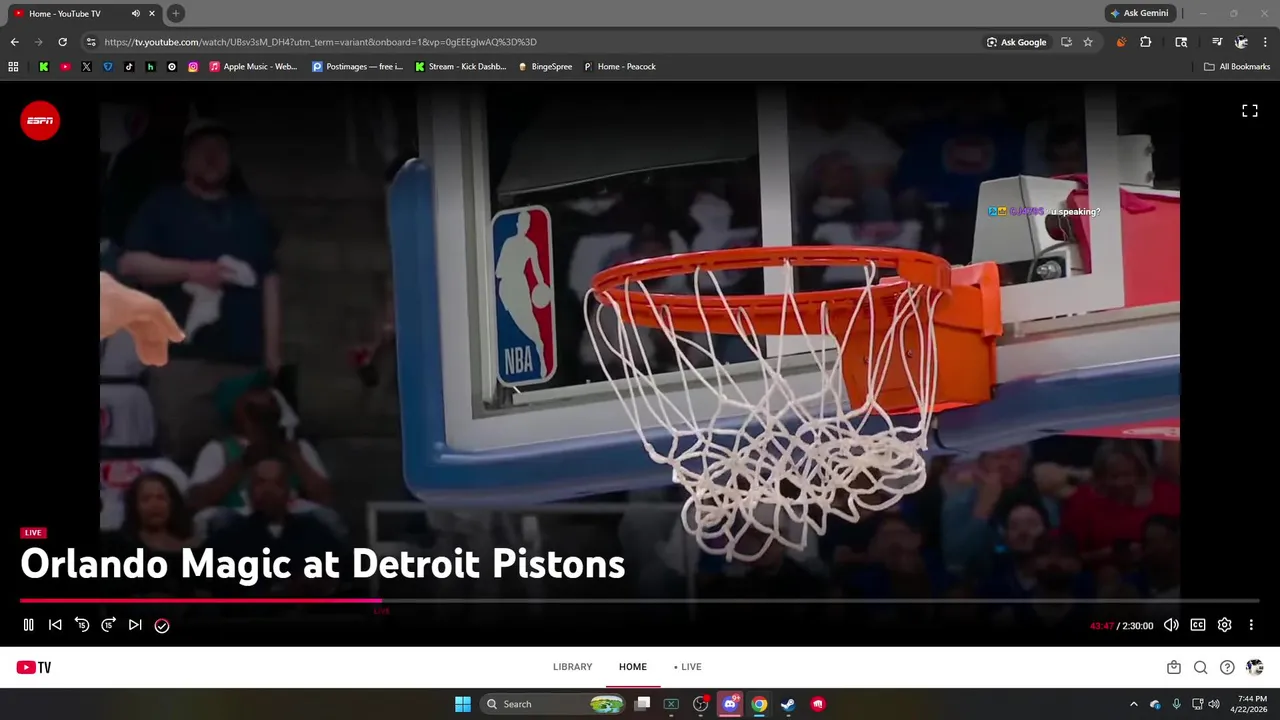
Task: Open the Extensions puzzle icon
Action: (1146, 42)
